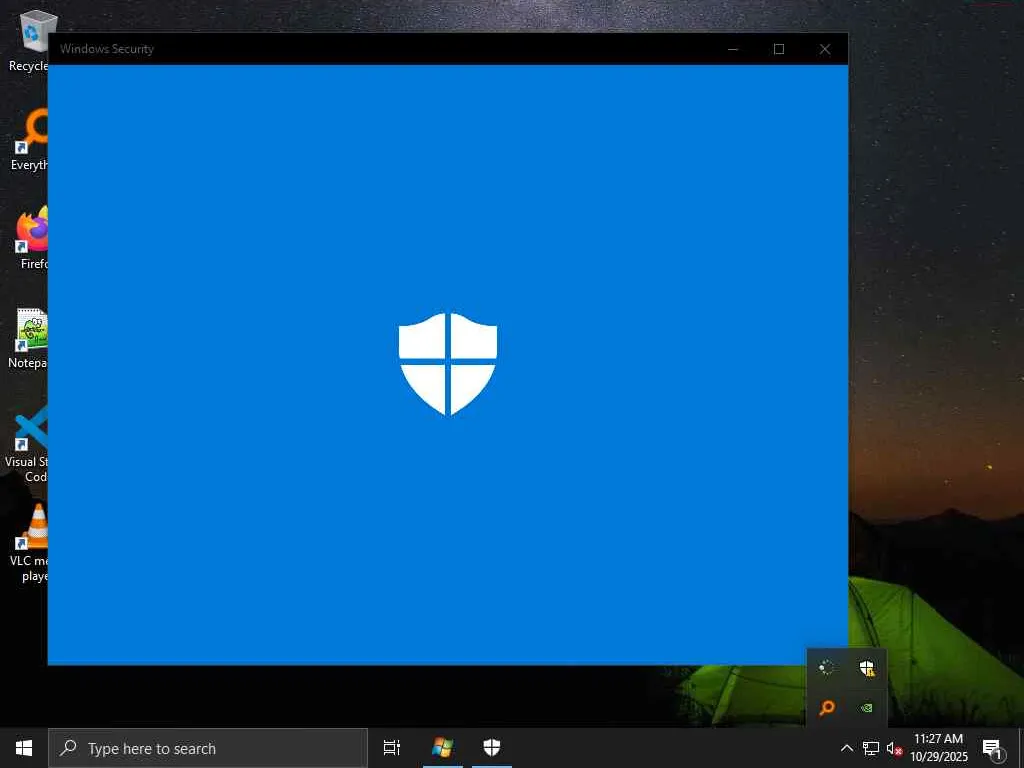Switch to the Windows flag app on the taskbar
Image resolution: width=1024 pixels, height=768 pixels.
coord(442,748)
